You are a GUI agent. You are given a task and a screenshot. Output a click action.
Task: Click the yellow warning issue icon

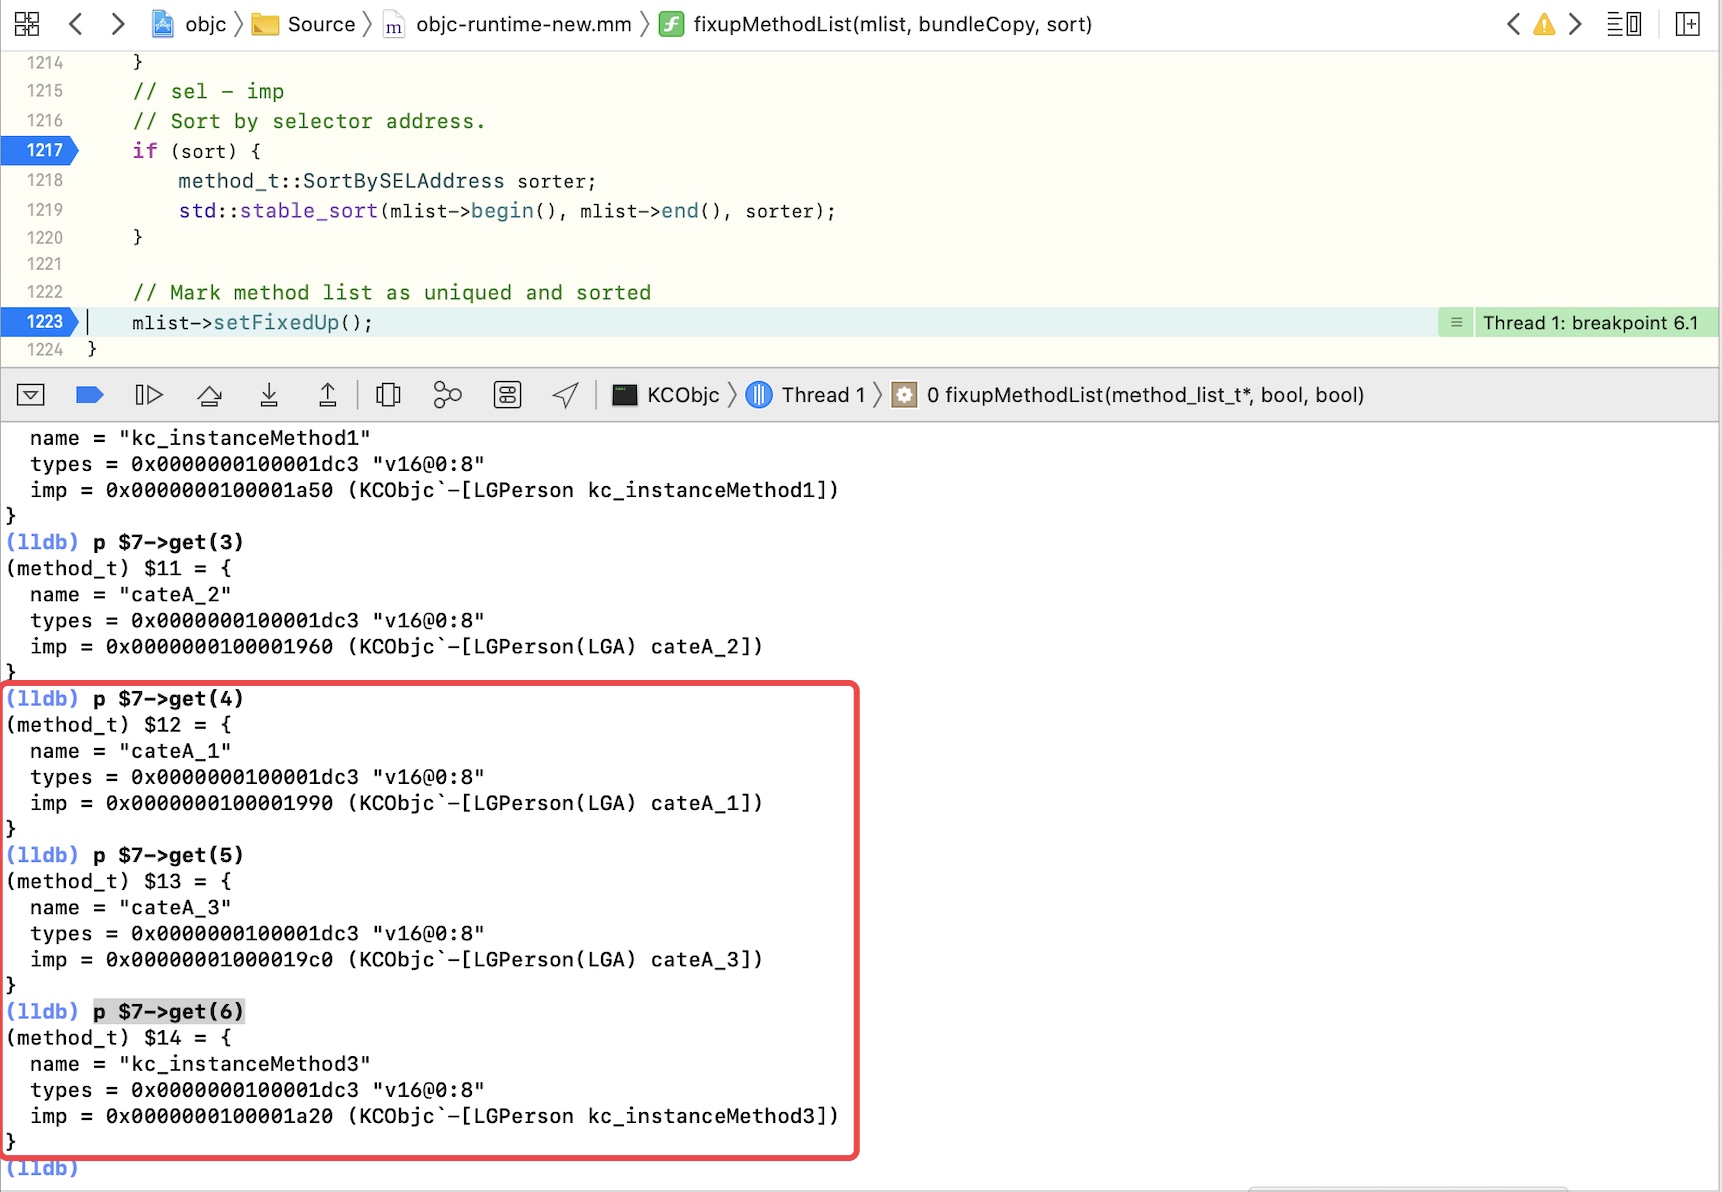(x=1544, y=24)
